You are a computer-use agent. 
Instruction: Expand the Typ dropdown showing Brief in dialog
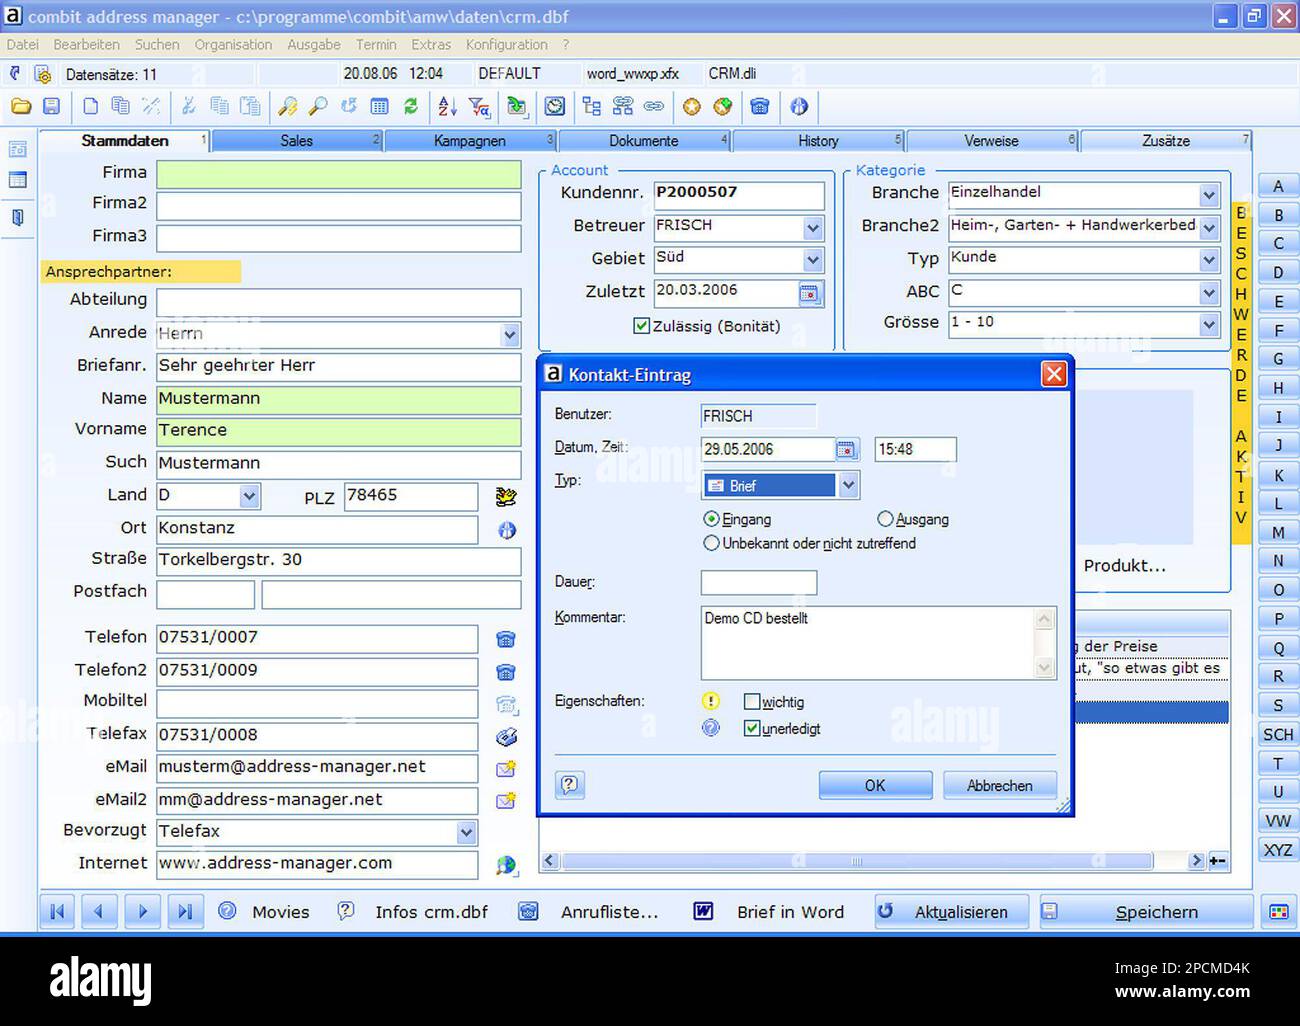(x=848, y=485)
